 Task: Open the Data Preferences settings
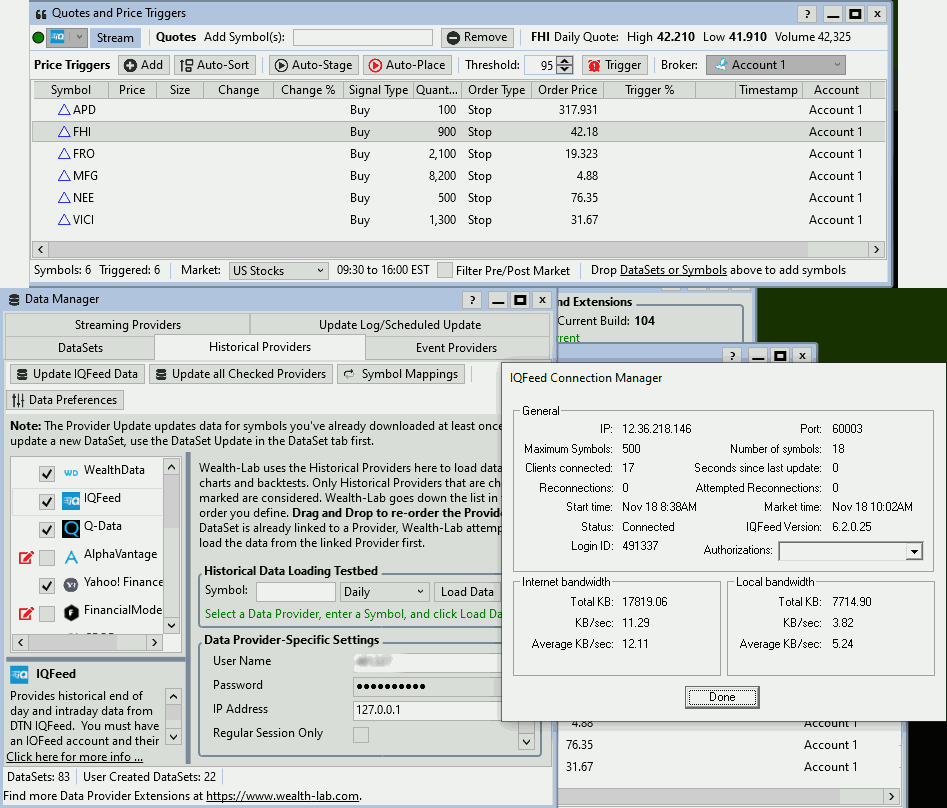(x=65, y=400)
